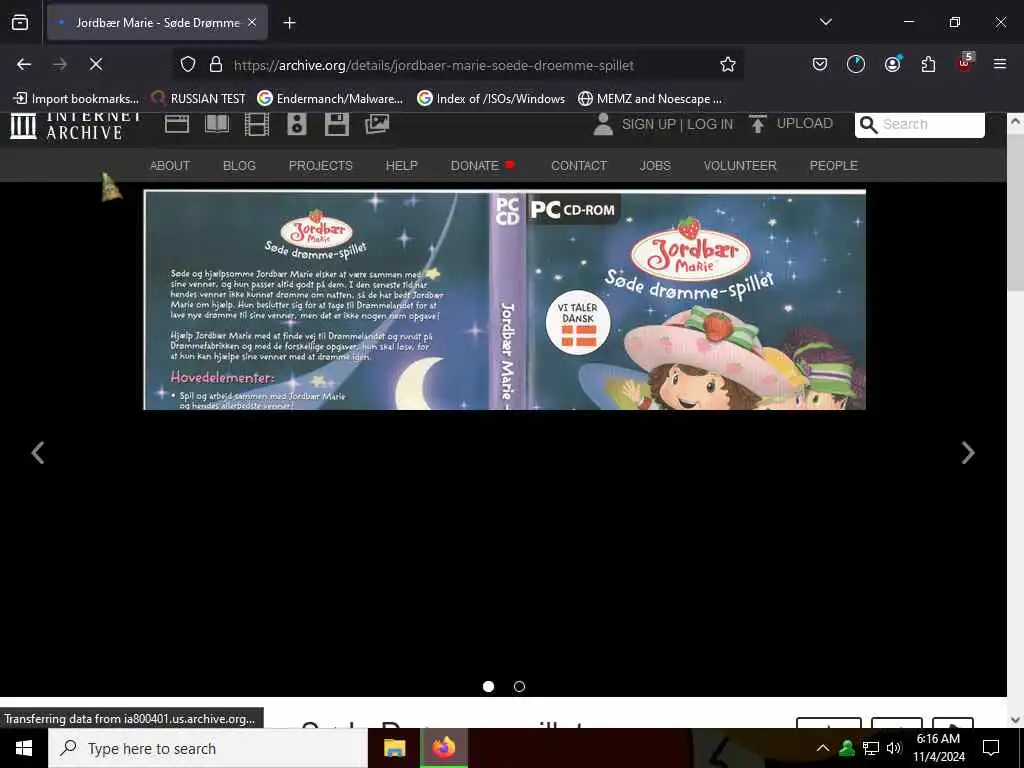Open the uBlock extension icon with badge
The width and height of the screenshot is (1024, 768).
(965, 63)
